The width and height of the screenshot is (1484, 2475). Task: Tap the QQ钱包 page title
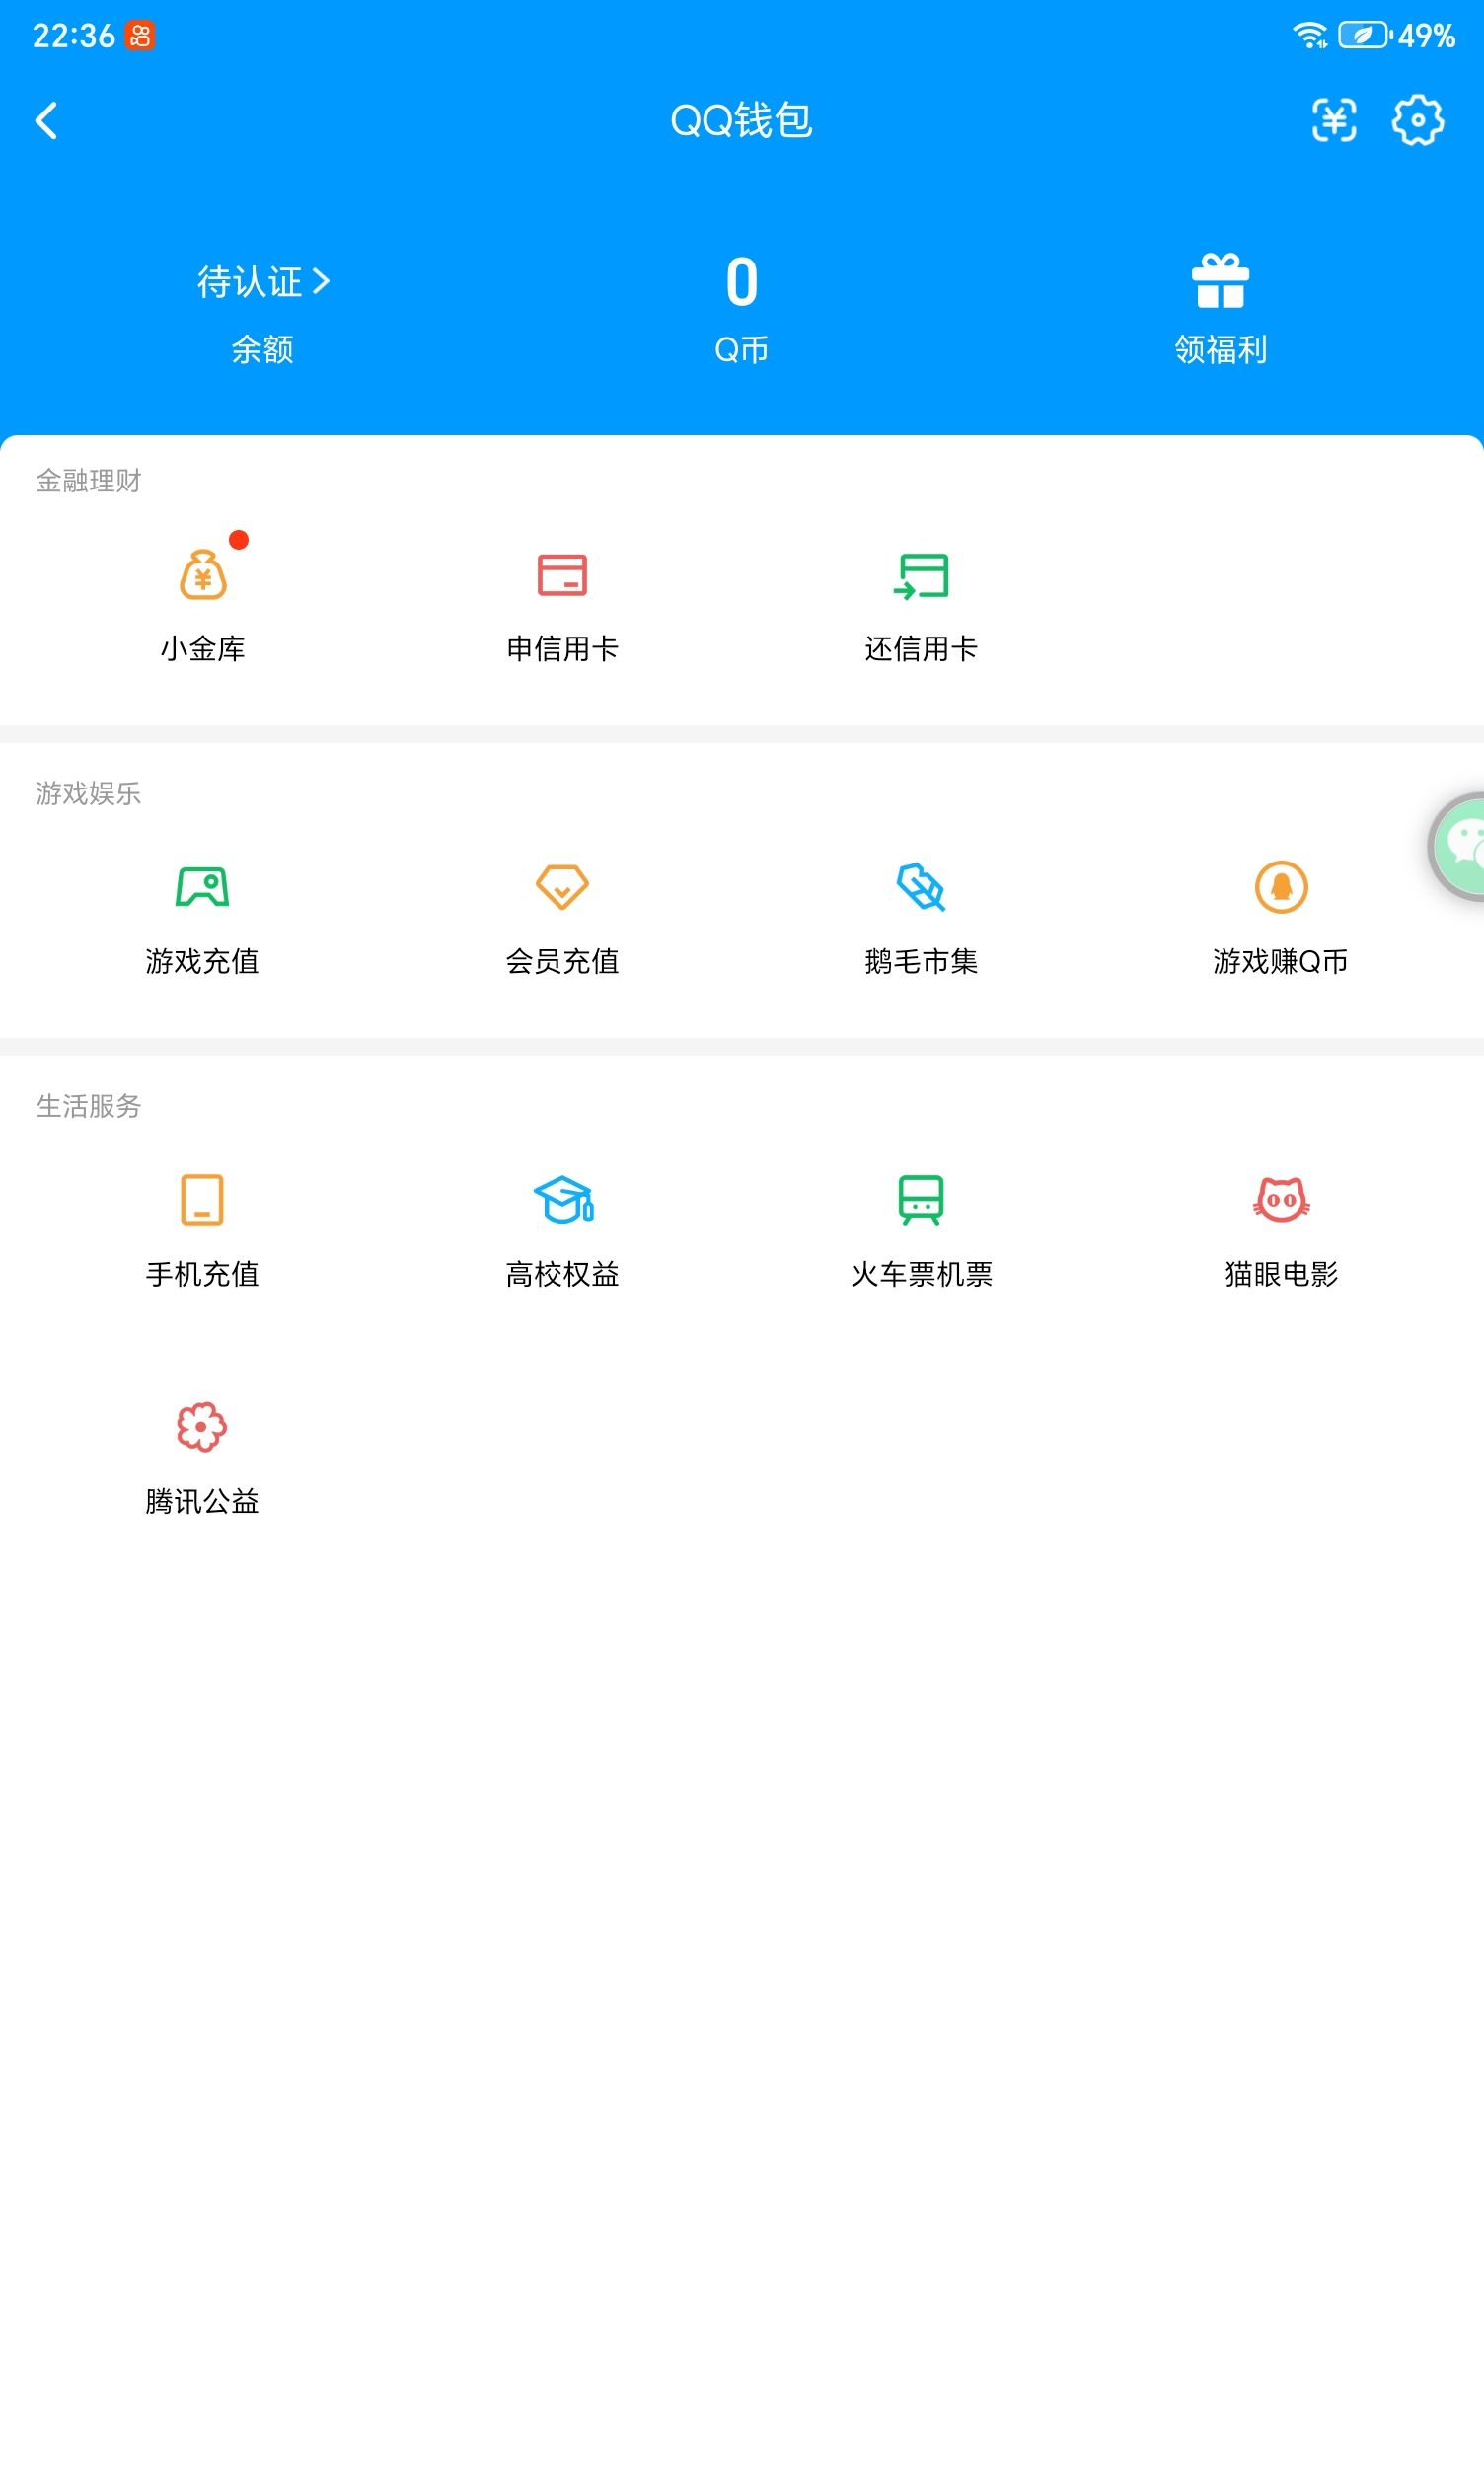click(741, 121)
